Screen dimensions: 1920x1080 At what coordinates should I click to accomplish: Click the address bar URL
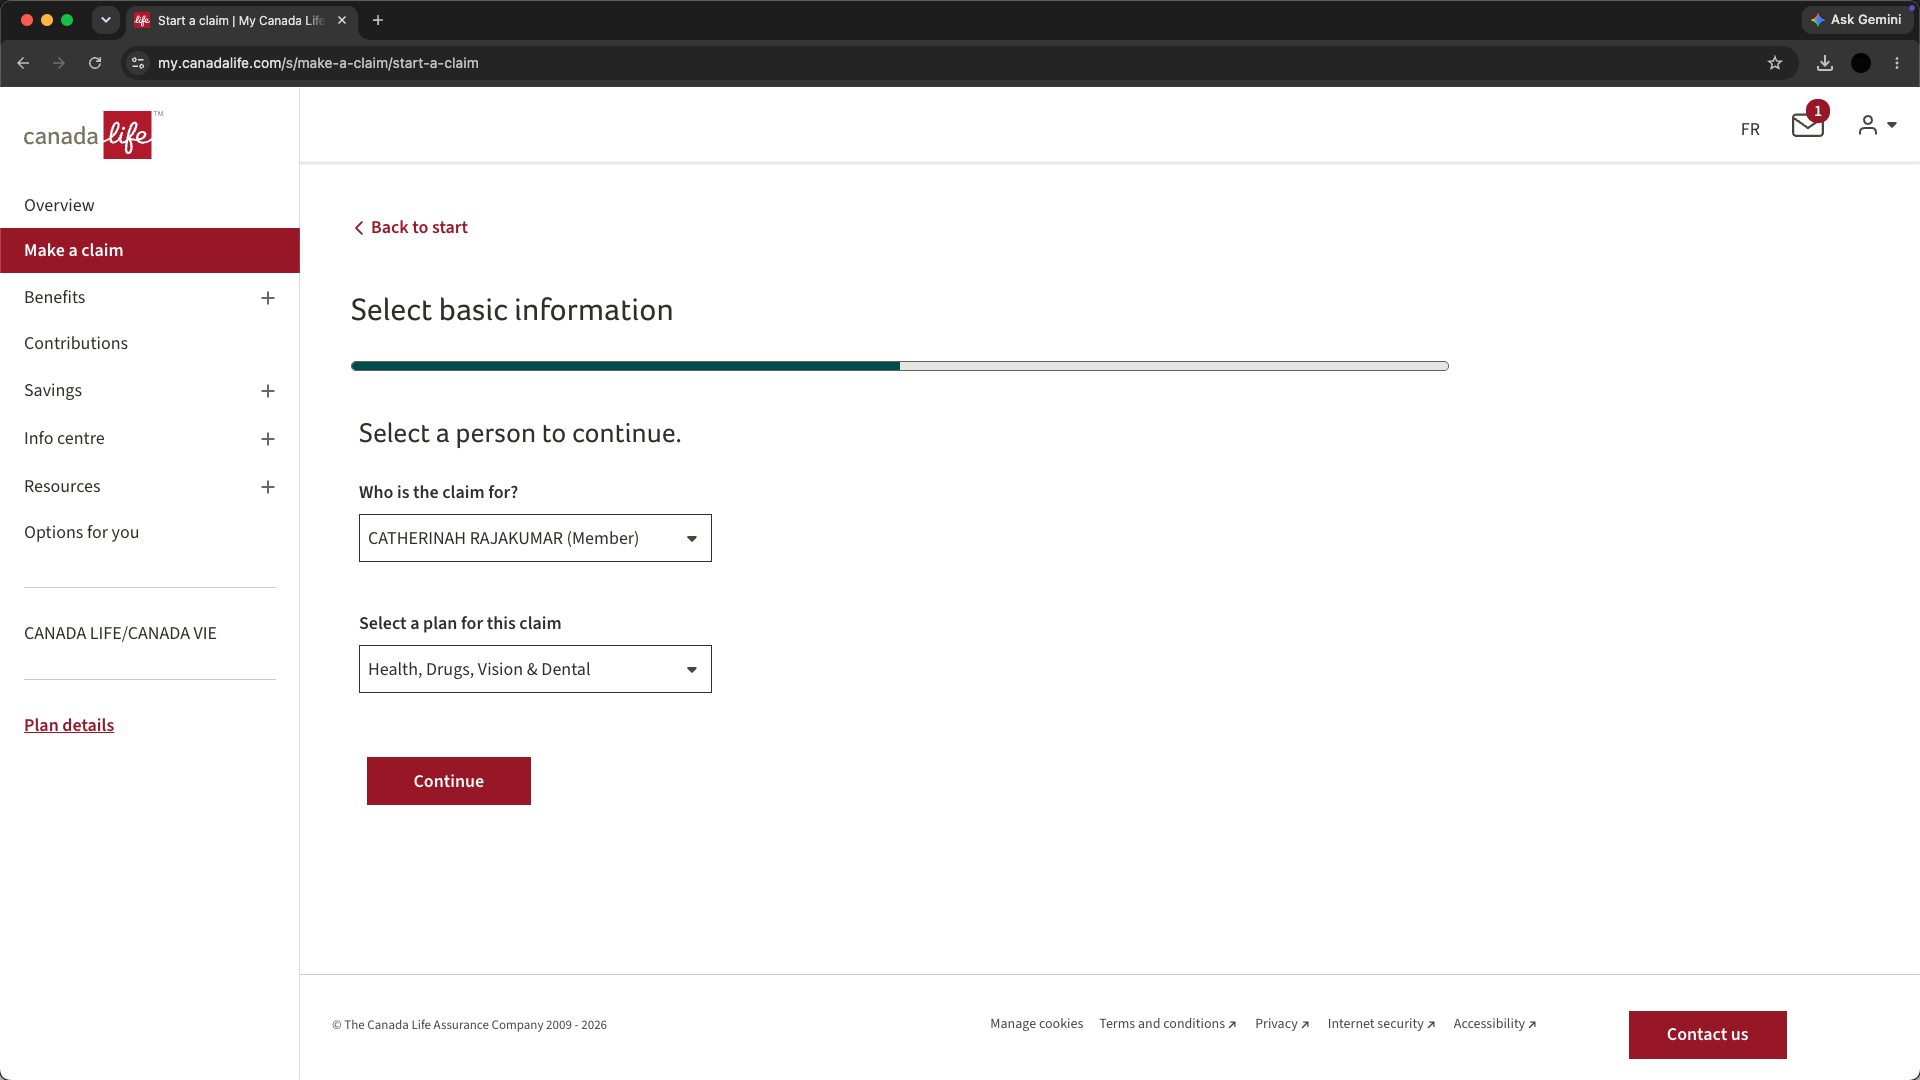[318, 63]
